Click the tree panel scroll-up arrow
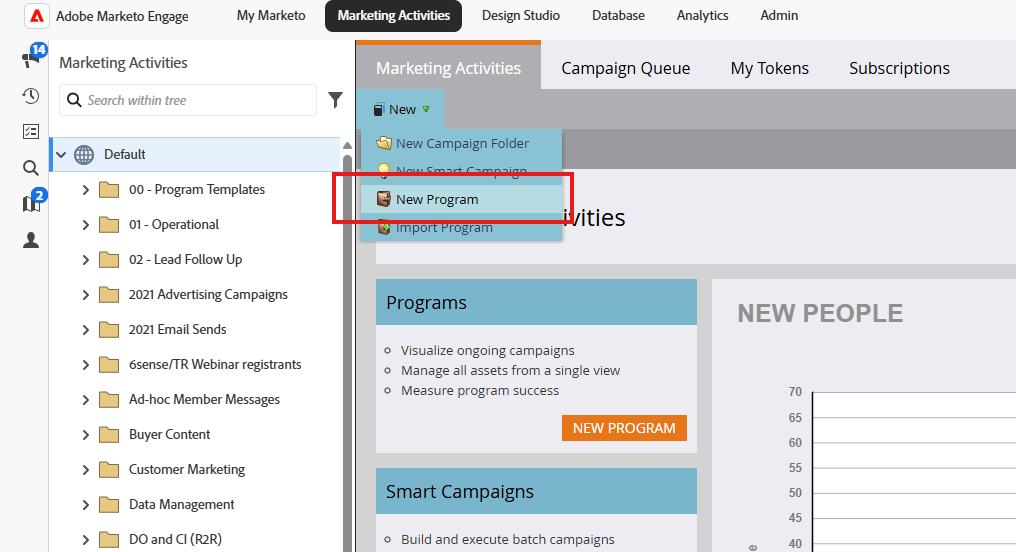Viewport: 1016px width, 552px height. click(347, 146)
